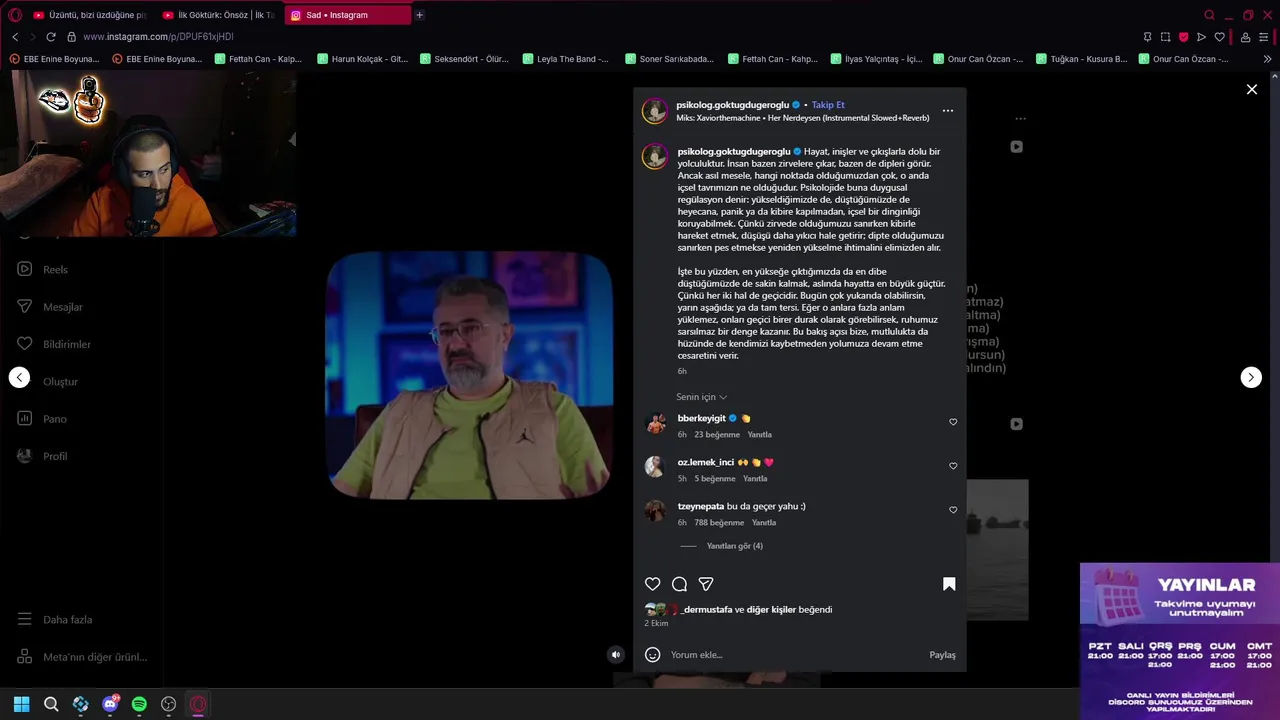This screenshot has width=1280, height=720.
Task: Like tzeynepata's comment
Action: 953,510
